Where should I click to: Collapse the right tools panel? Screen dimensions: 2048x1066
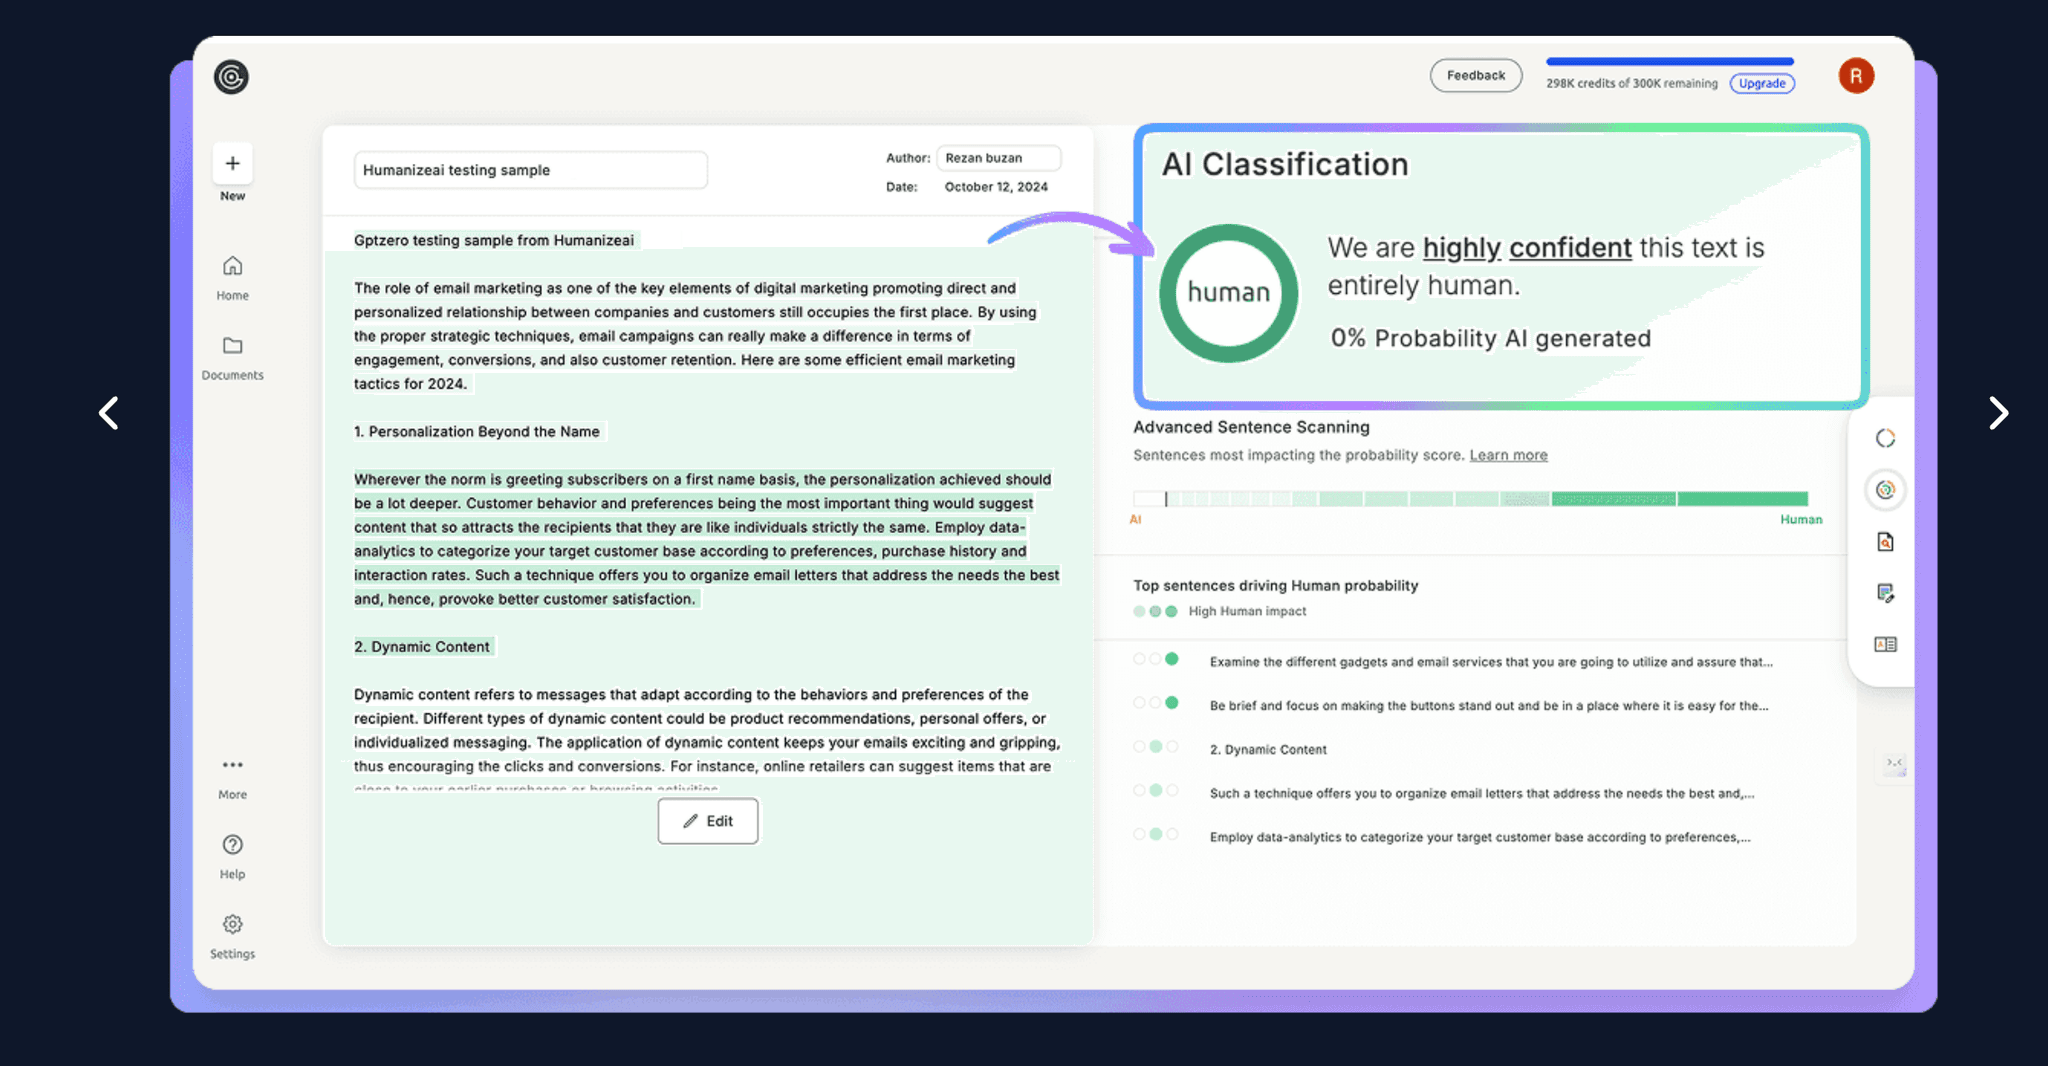coord(1895,764)
